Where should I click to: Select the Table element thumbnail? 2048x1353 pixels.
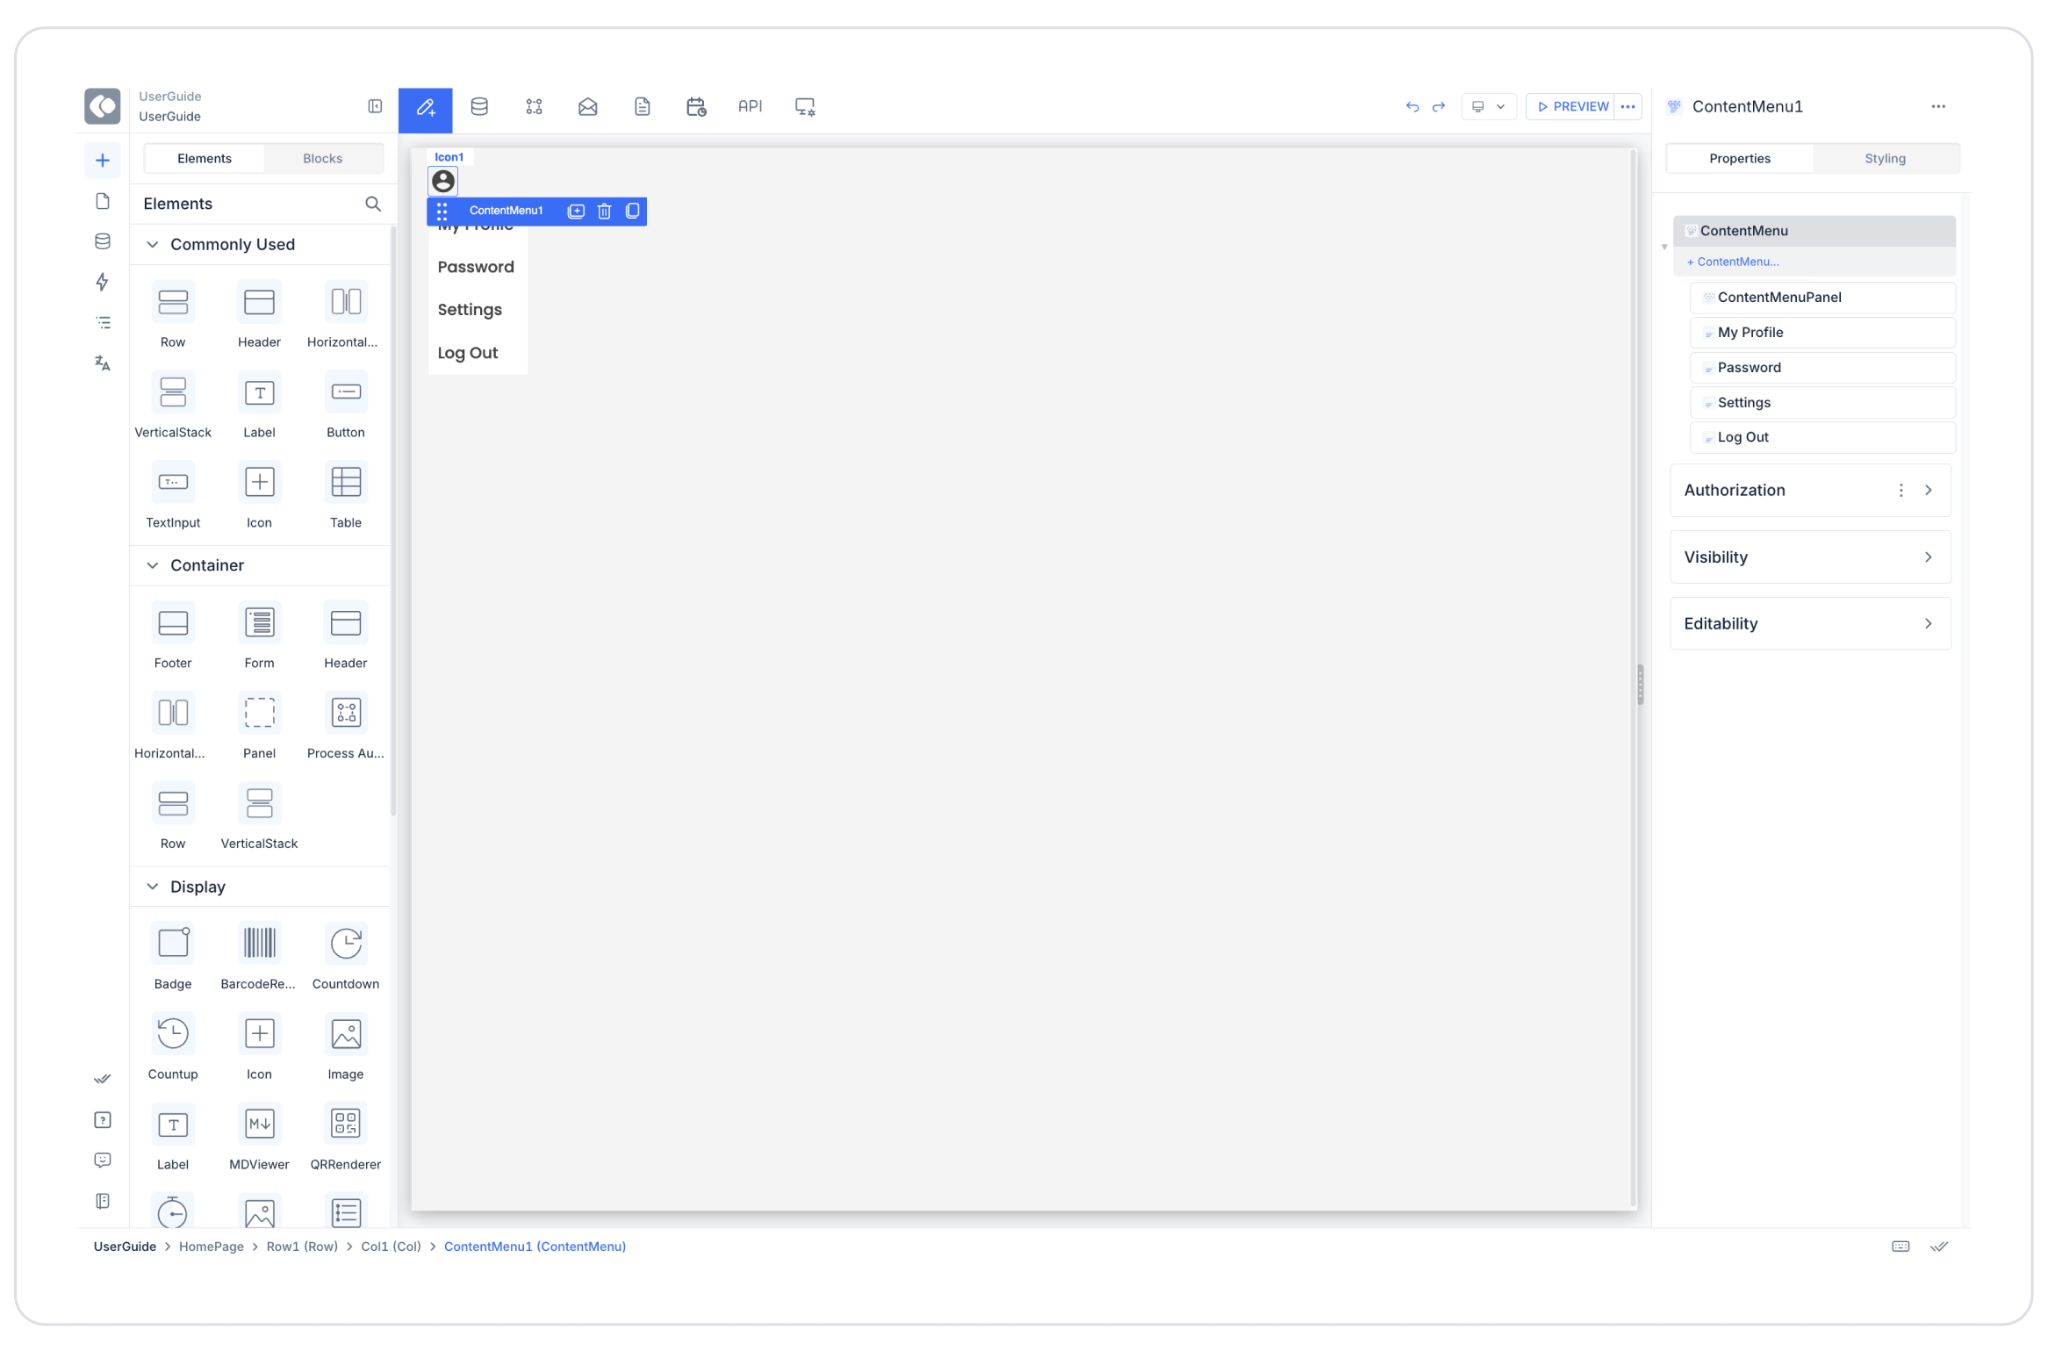(x=346, y=483)
